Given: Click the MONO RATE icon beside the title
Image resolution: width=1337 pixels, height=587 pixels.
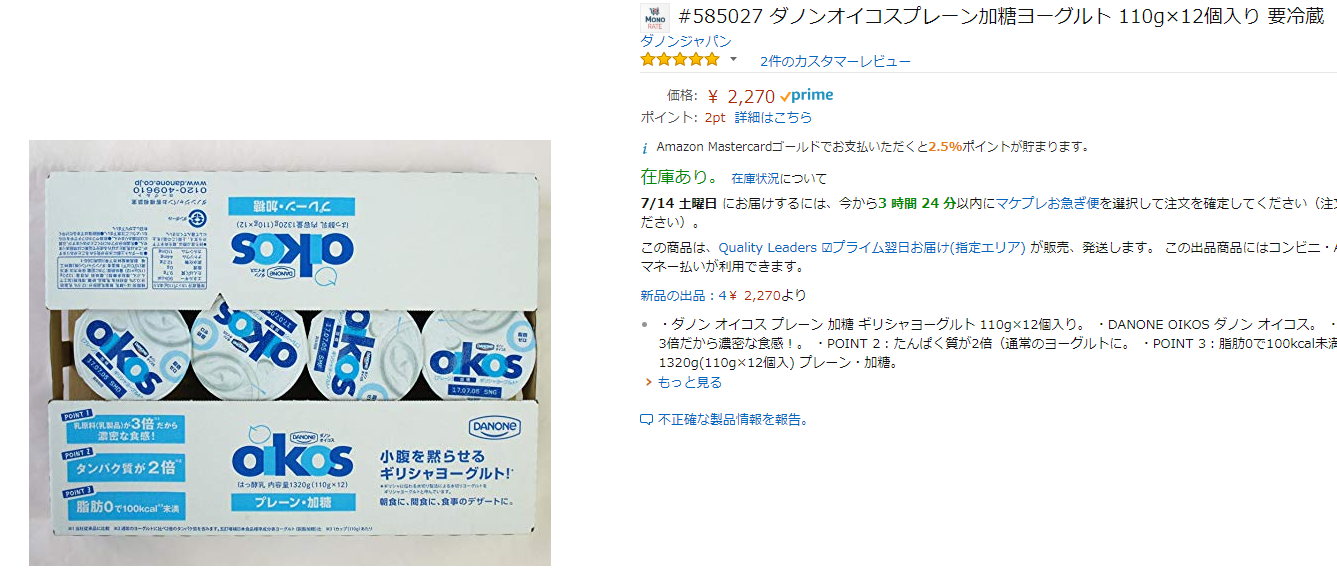Looking at the screenshot, I should [653, 18].
